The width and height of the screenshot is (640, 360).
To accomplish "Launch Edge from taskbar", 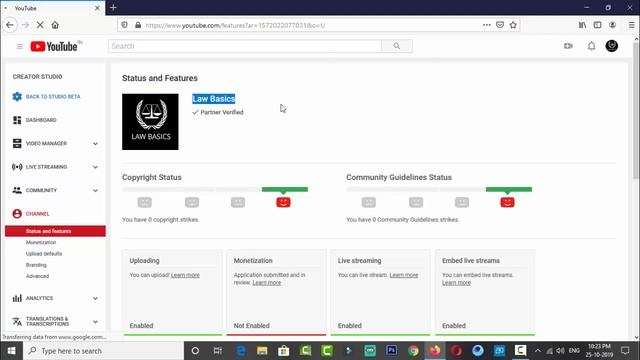I will [x=241, y=351].
